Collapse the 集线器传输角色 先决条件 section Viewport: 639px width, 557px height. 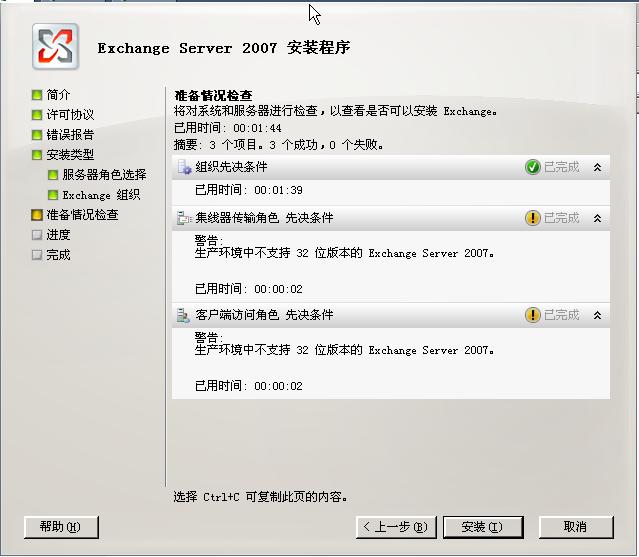[597, 218]
